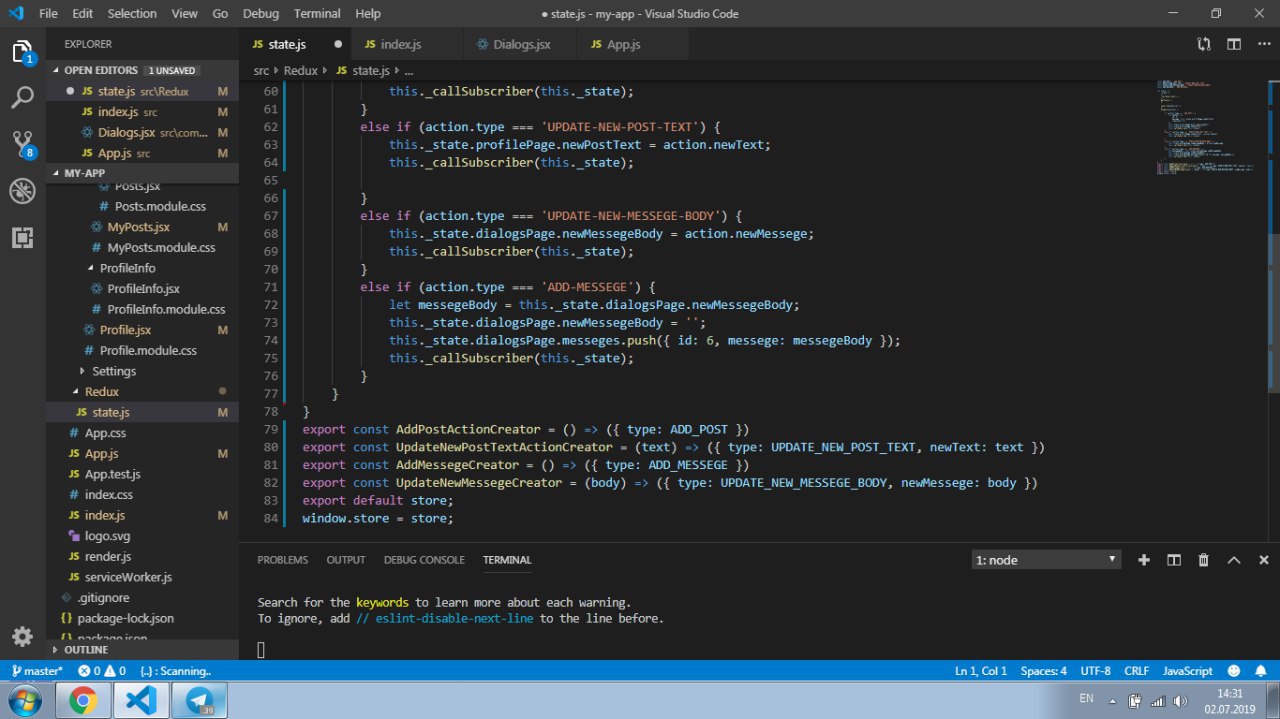Collapse the MY-APP folder section
This screenshot has width=1280, height=719.
(84, 173)
